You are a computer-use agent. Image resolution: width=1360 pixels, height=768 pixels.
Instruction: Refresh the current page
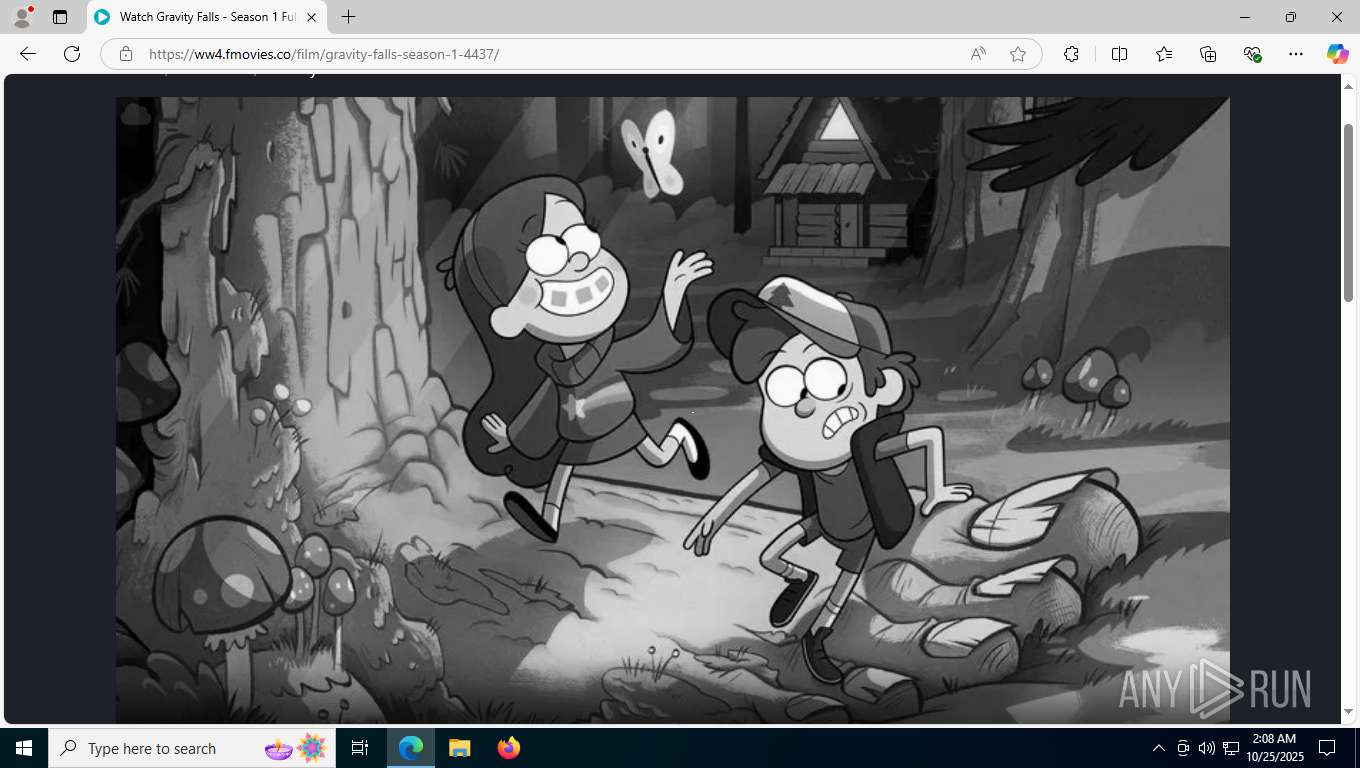coord(72,54)
